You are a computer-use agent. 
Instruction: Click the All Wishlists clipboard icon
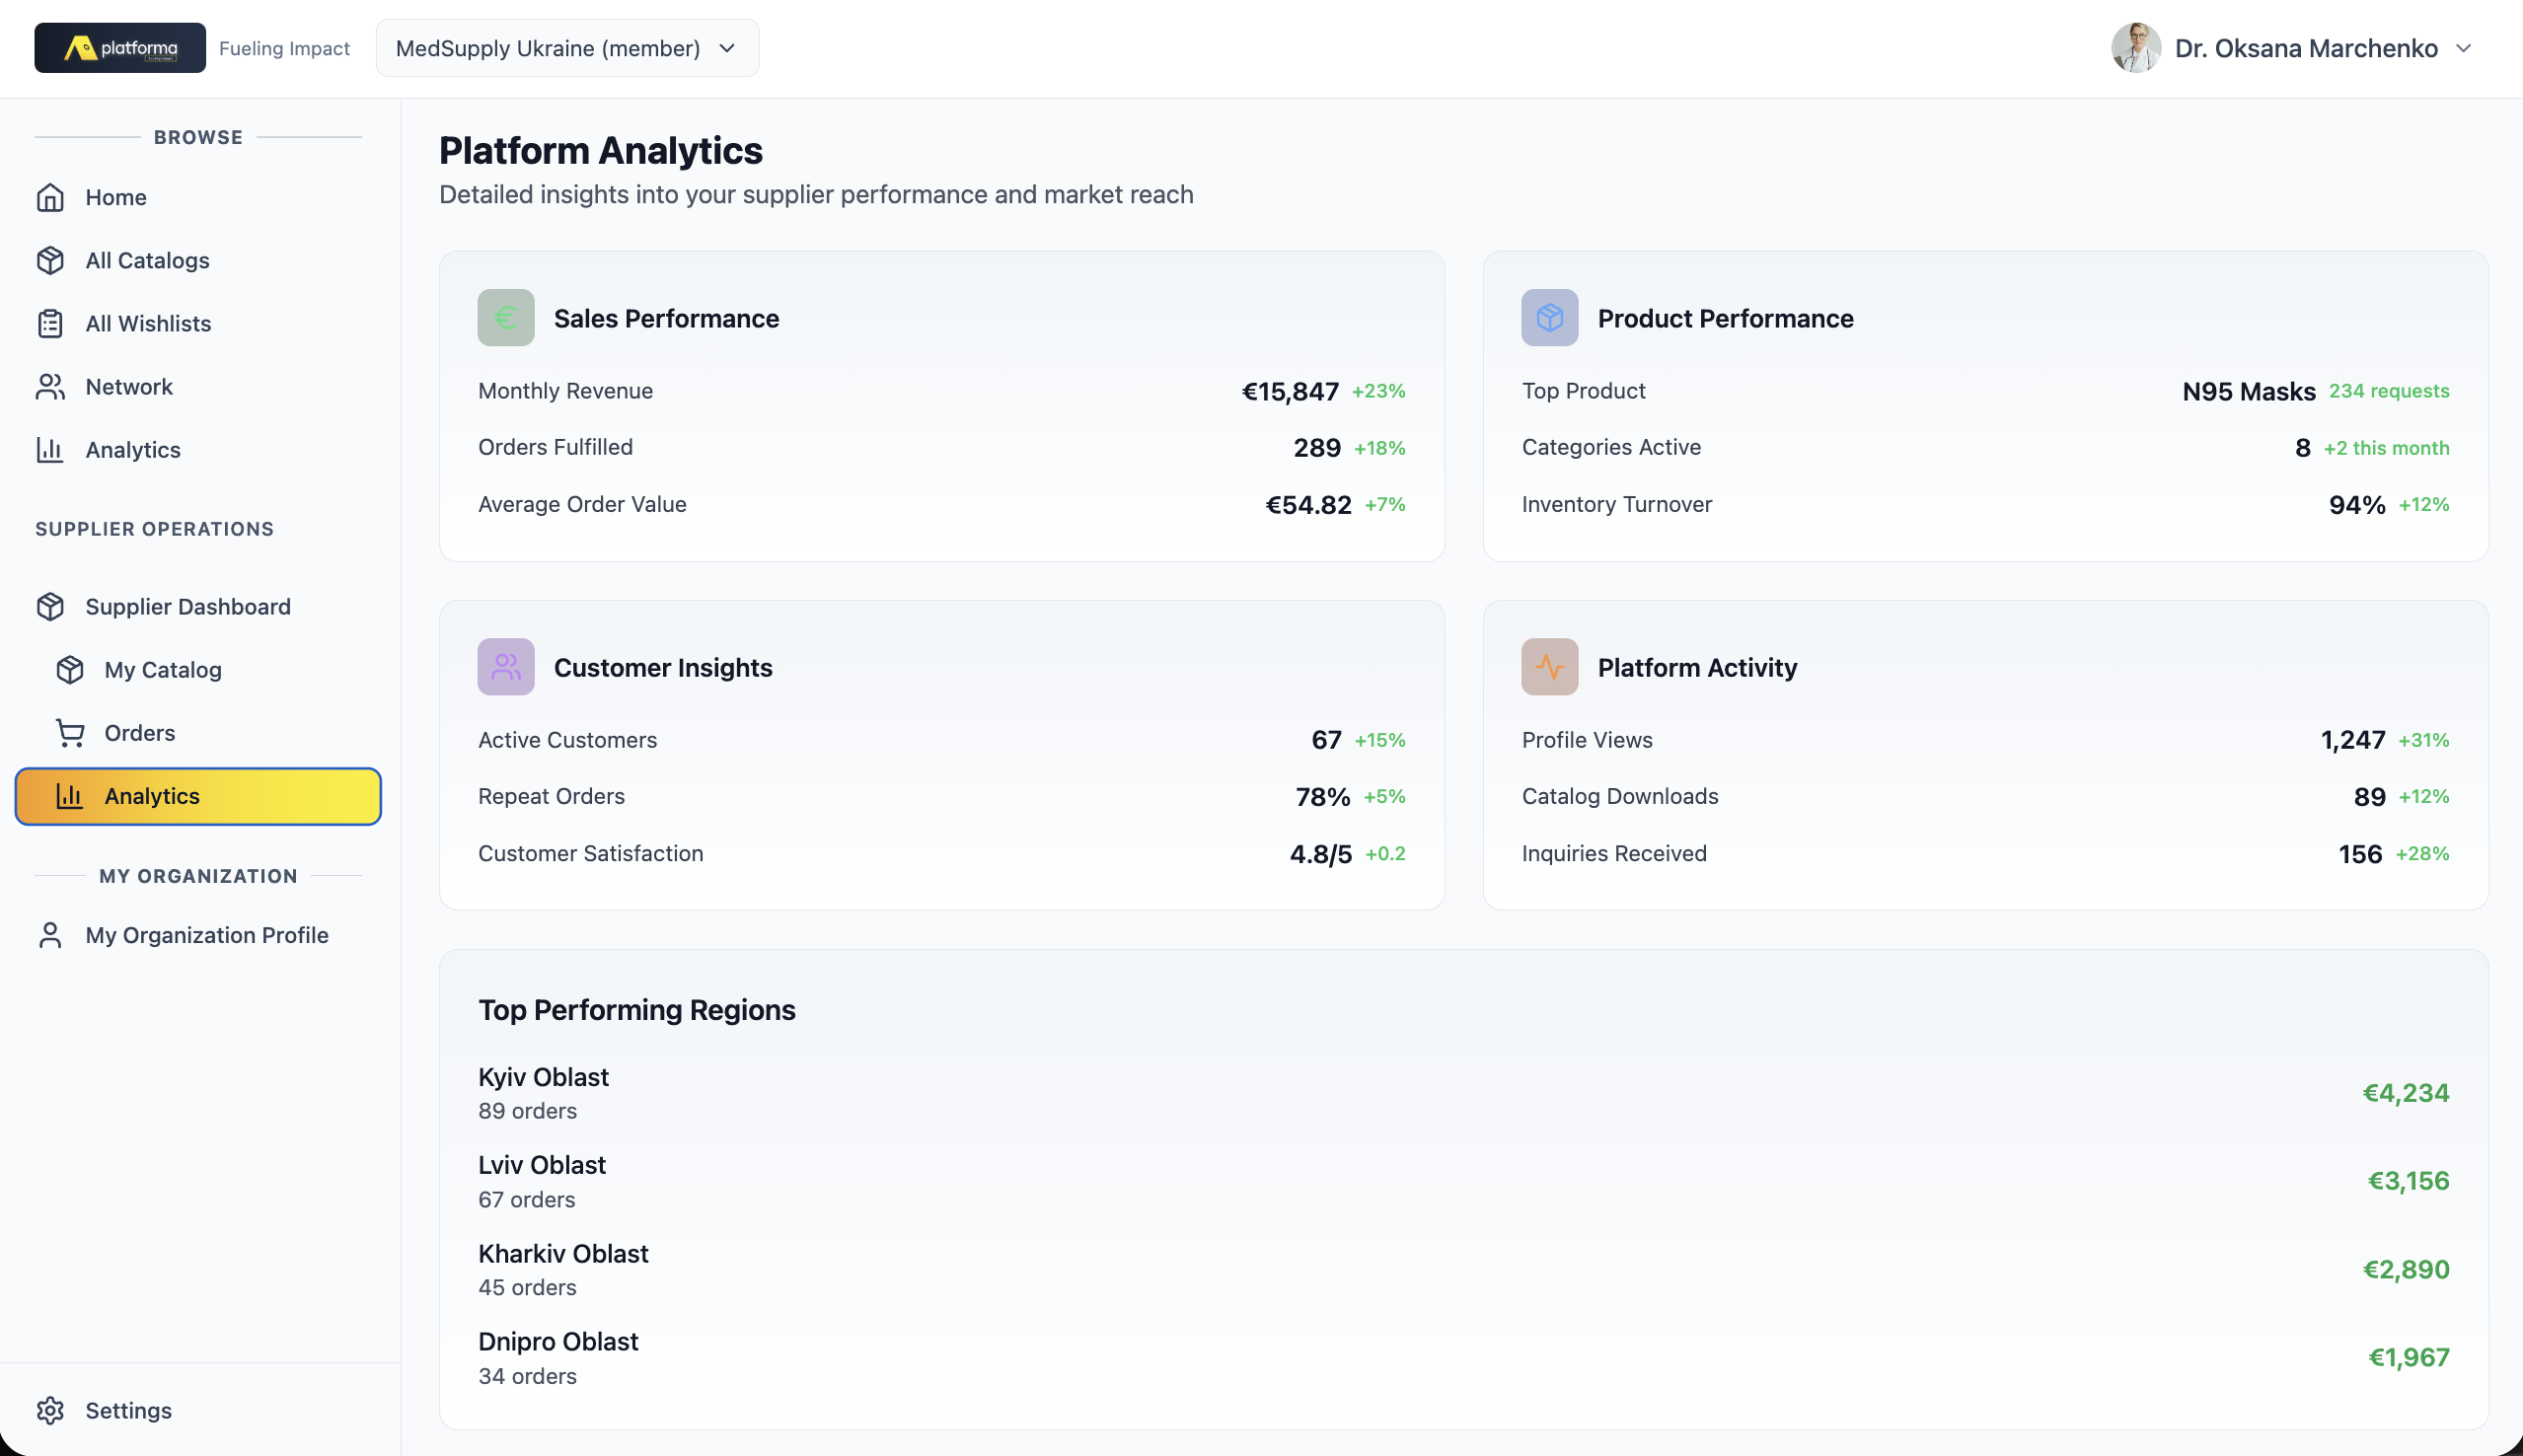point(50,324)
